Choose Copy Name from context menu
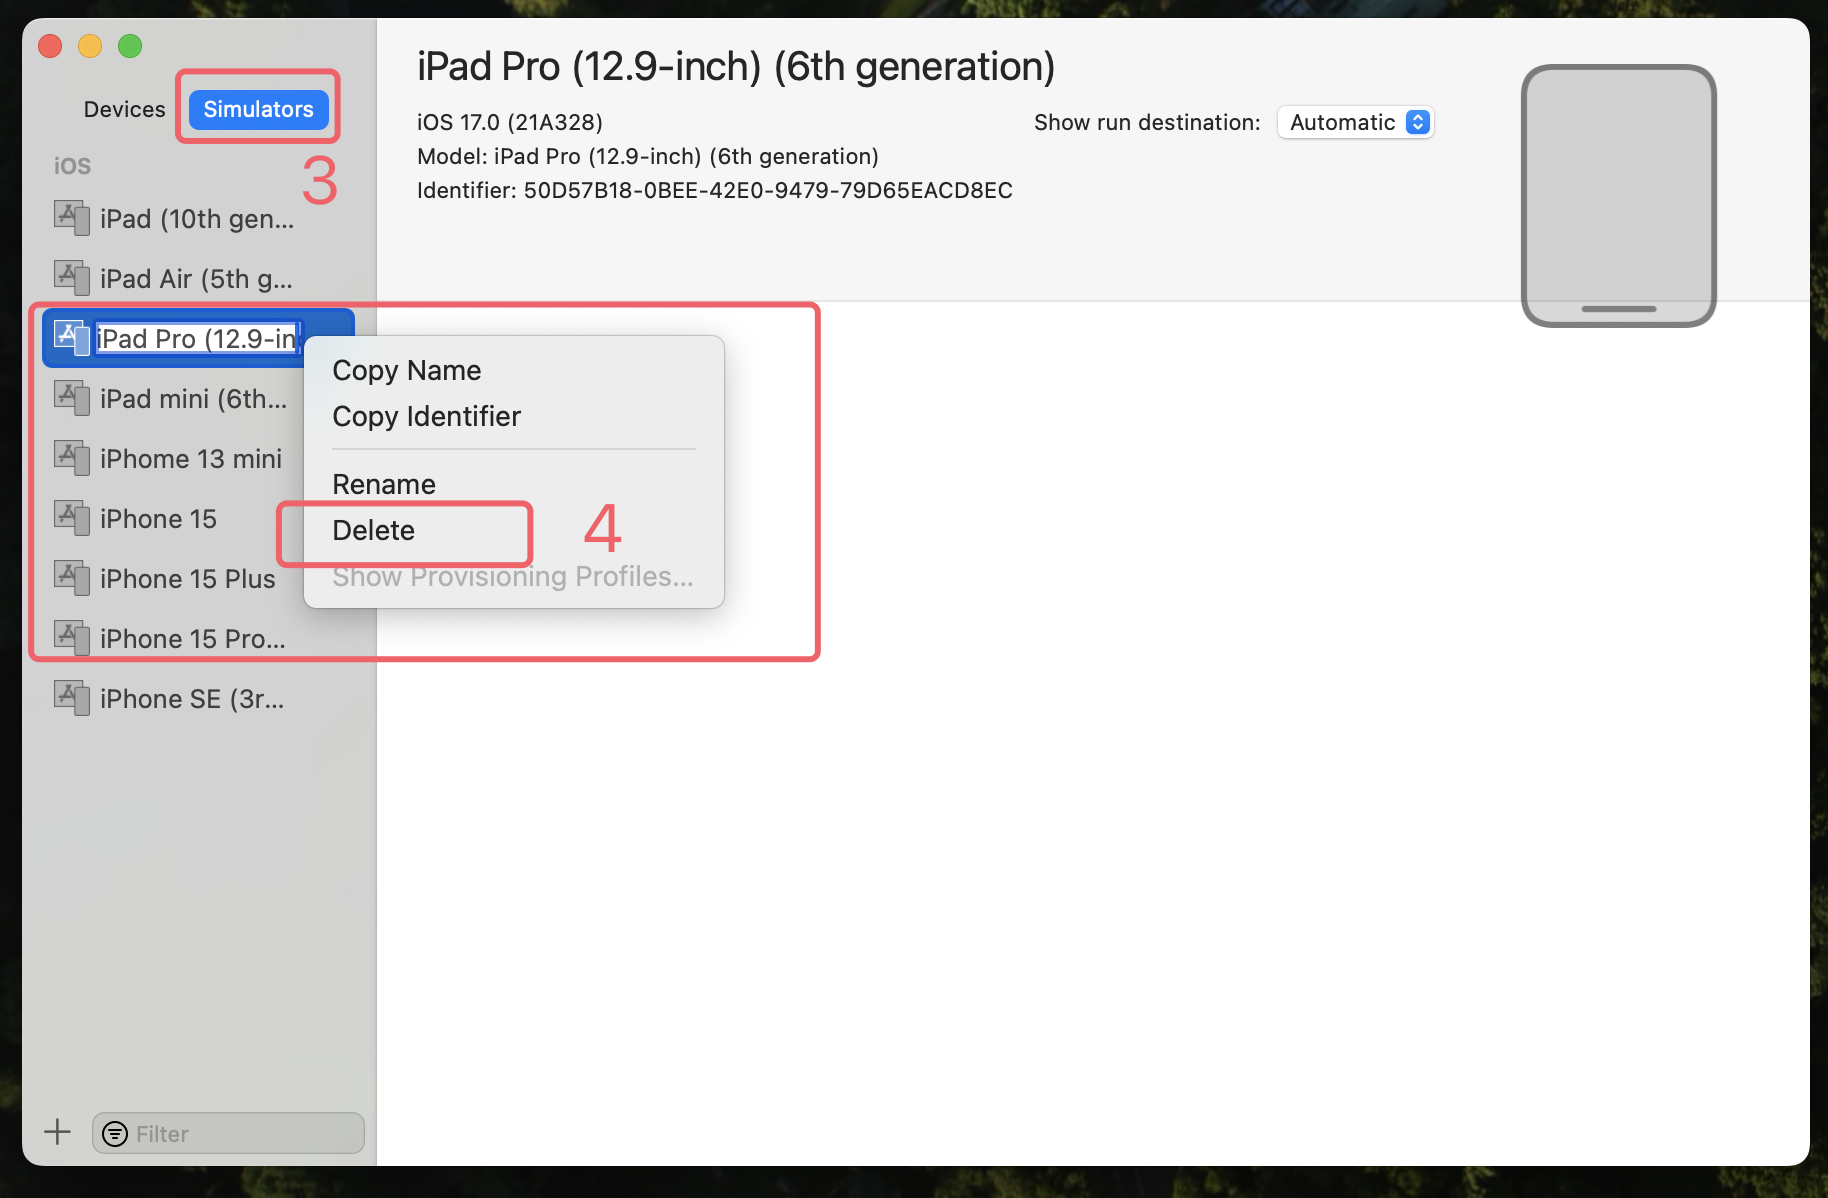Viewport: 1828px width, 1198px height. pyautogui.click(x=513, y=370)
